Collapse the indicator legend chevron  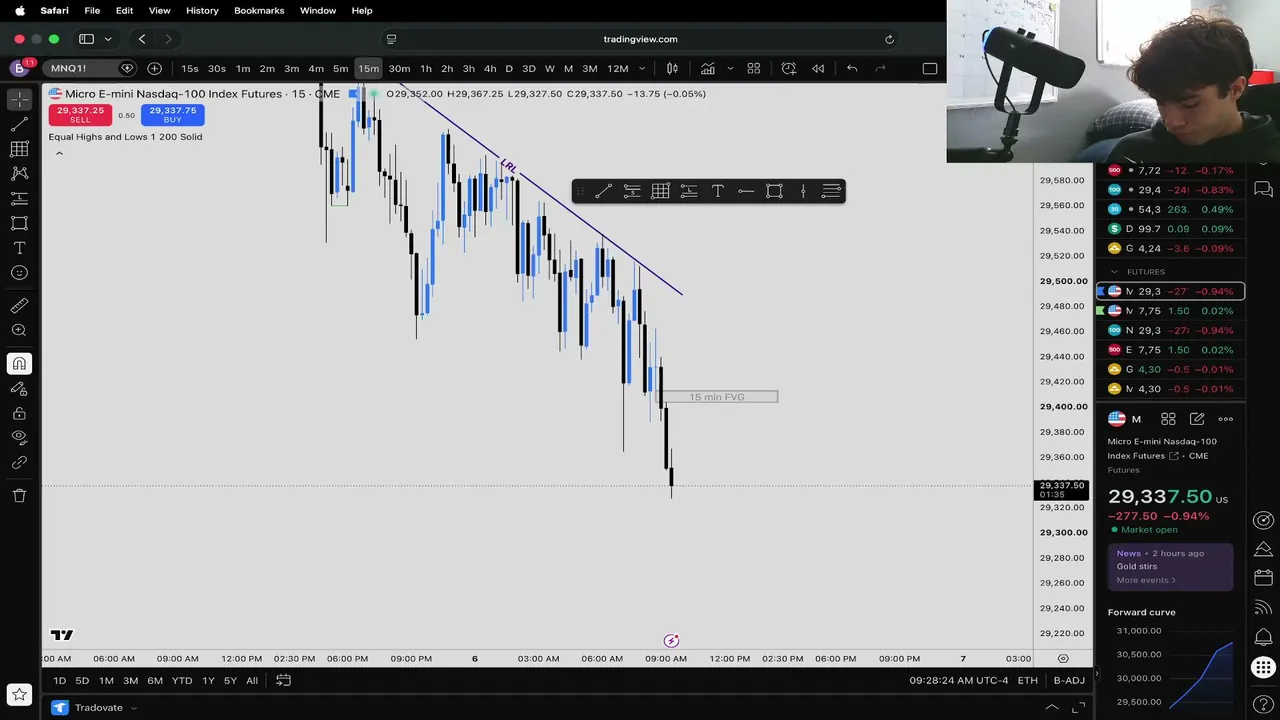pyautogui.click(x=59, y=153)
